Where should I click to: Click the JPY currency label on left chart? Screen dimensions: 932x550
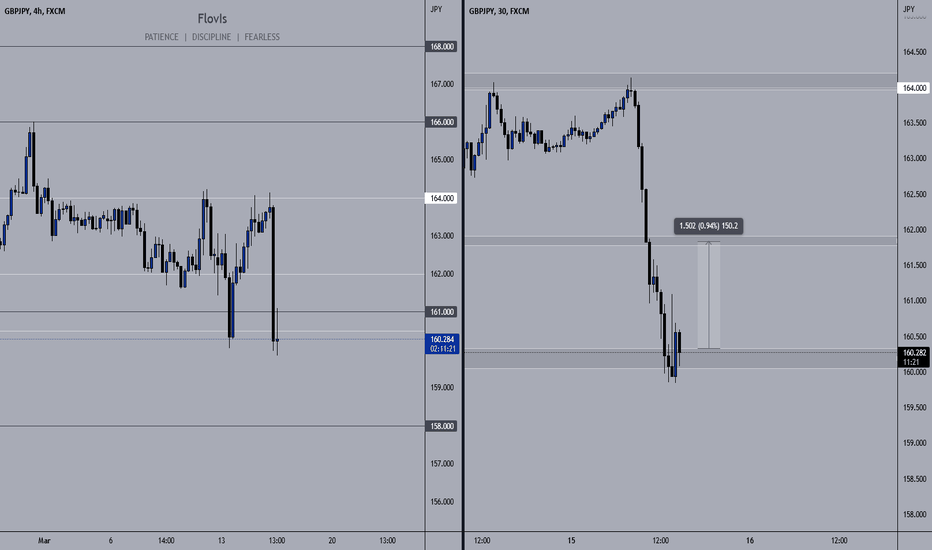point(436,9)
